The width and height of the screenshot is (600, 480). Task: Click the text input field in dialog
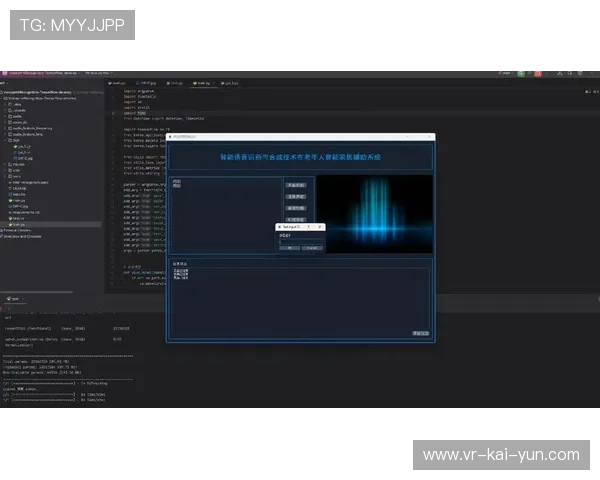[300, 240]
